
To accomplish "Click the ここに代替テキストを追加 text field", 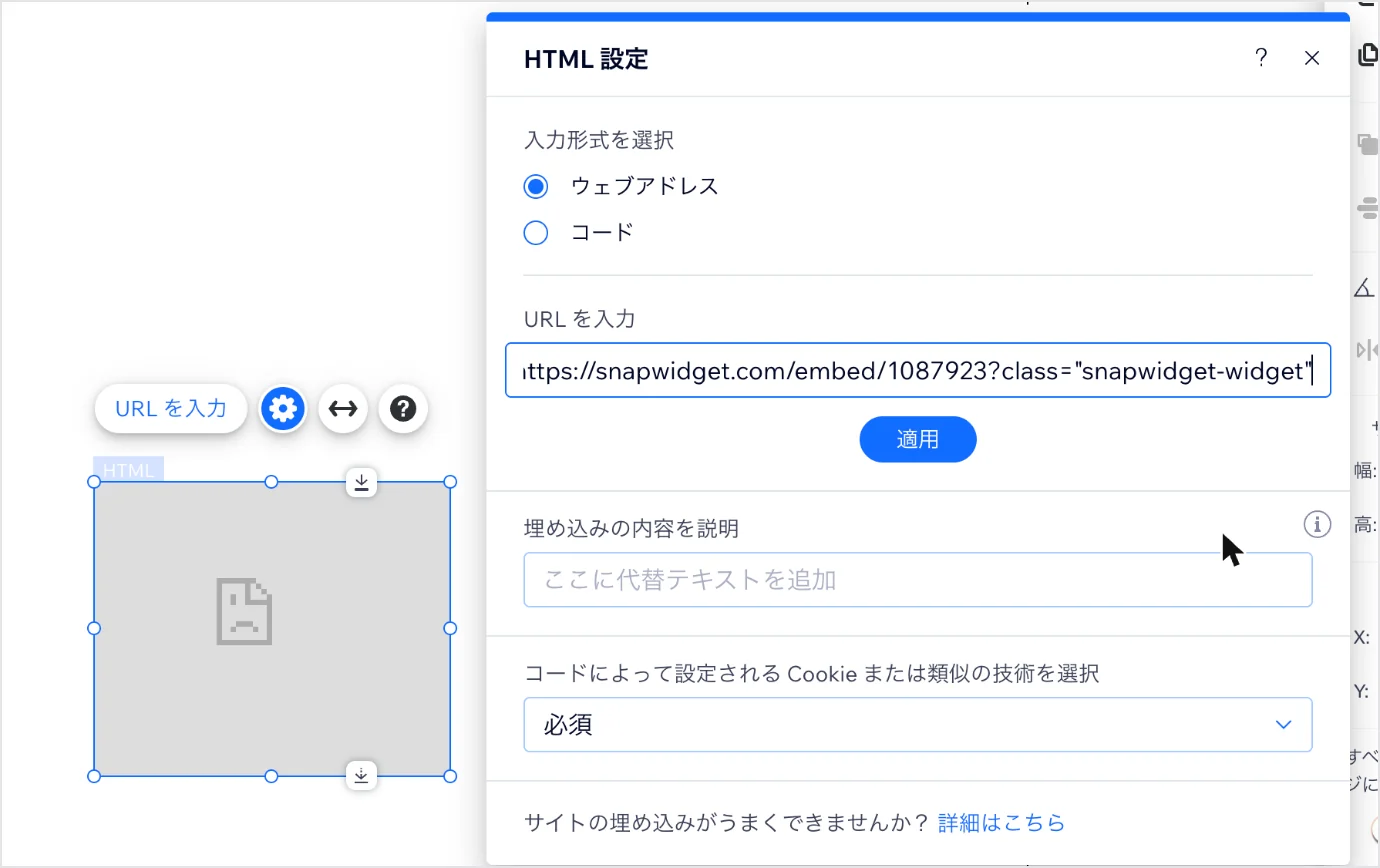I will pos(918,580).
